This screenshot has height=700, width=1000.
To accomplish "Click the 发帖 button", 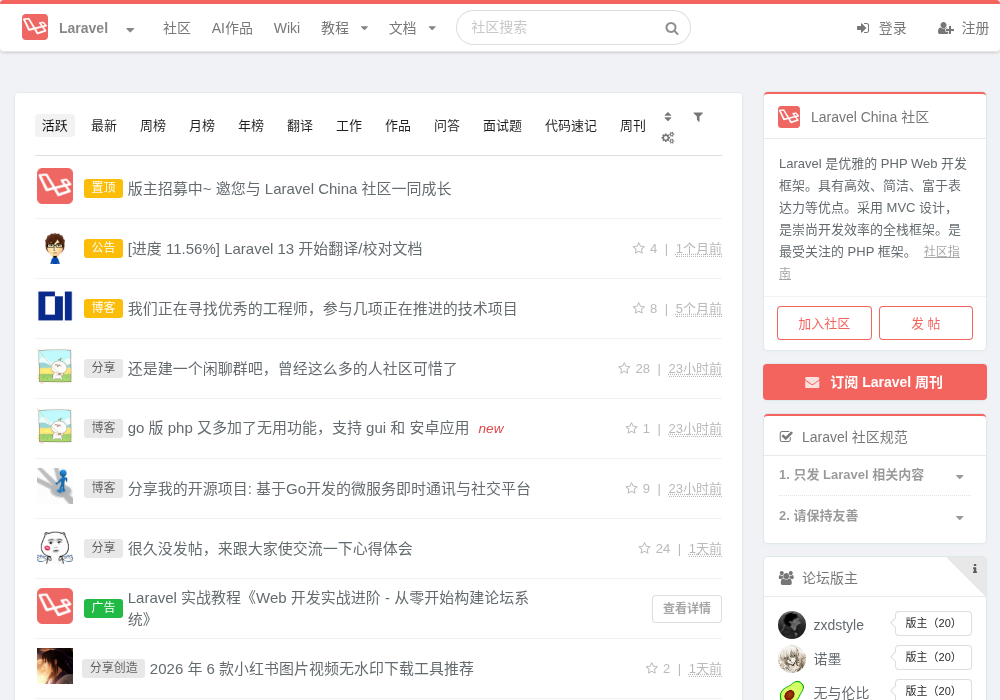I will click(x=925, y=323).
